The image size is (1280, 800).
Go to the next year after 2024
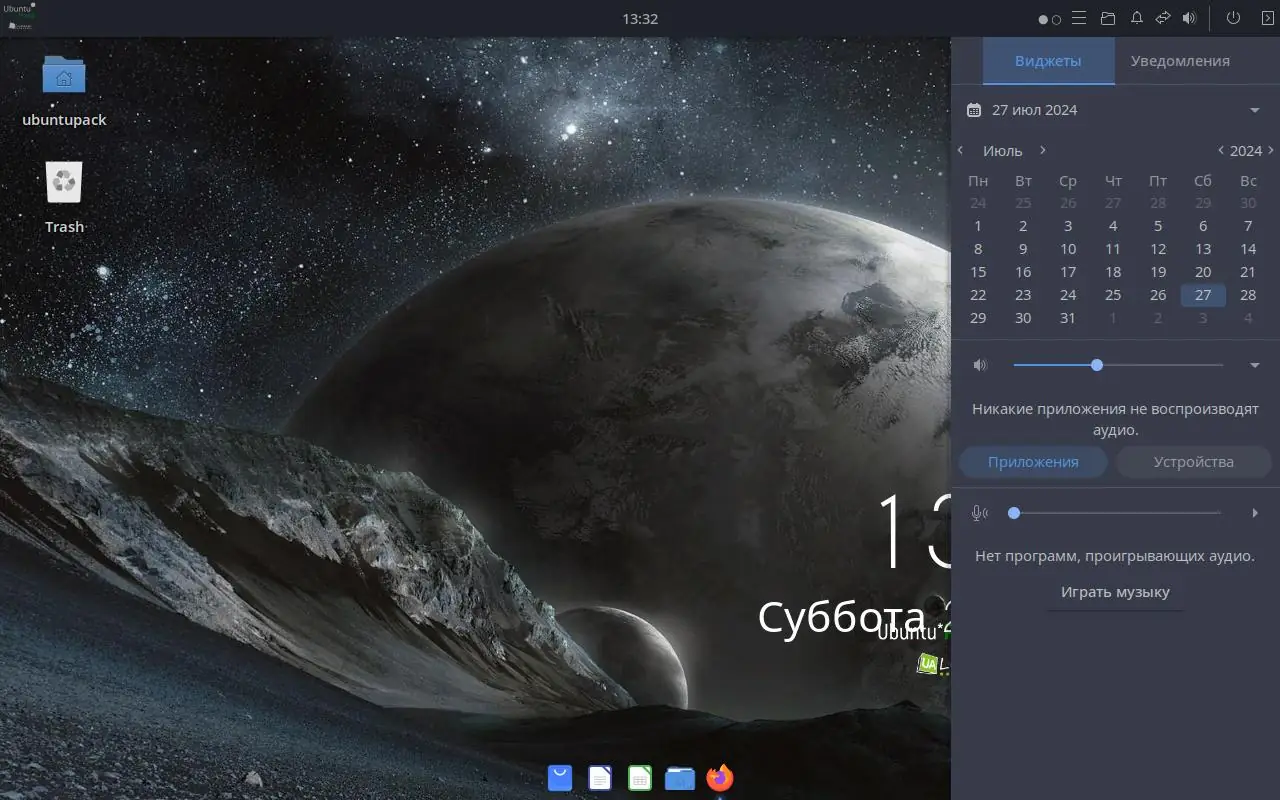[1271, 150]
